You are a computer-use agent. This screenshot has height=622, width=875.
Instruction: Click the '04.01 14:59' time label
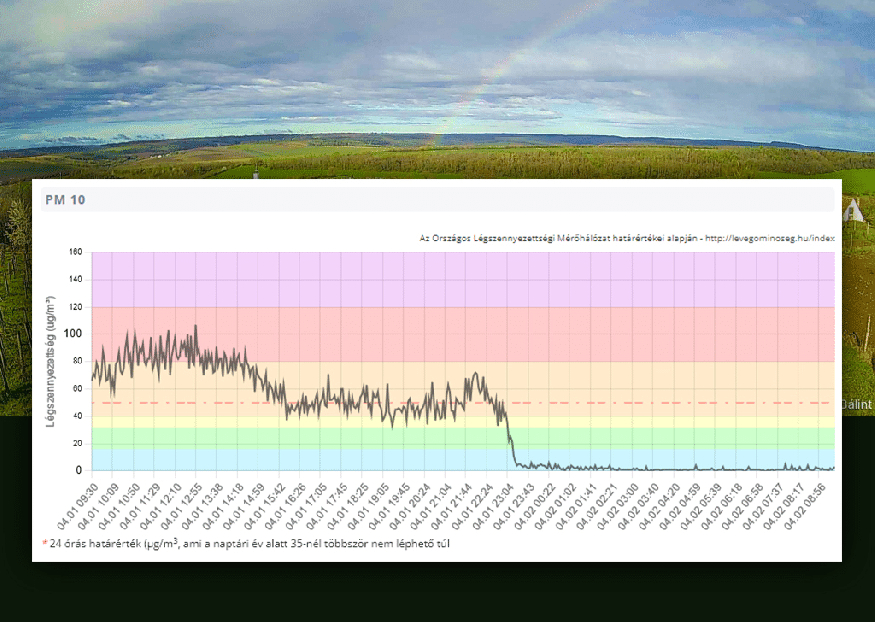click(x=244, y=505)
